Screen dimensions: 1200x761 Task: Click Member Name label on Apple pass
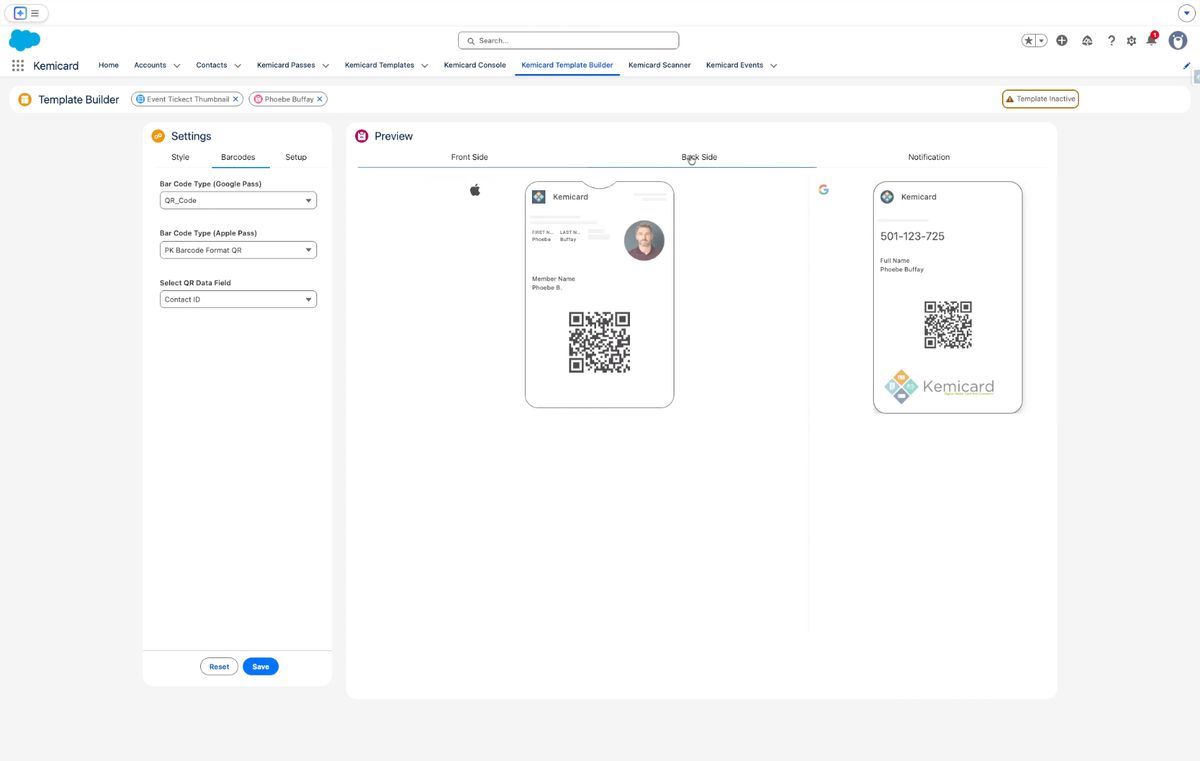point(553,279)
